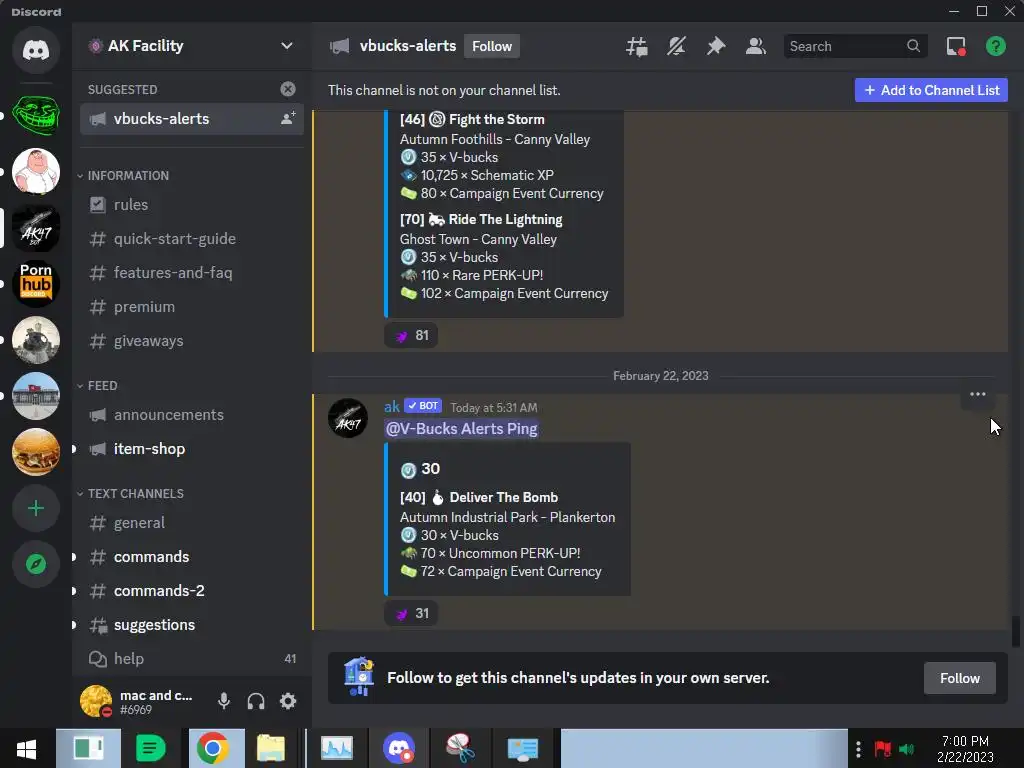Open the steam locomotive server icon
1024x768 pixels.
point(36,340)
